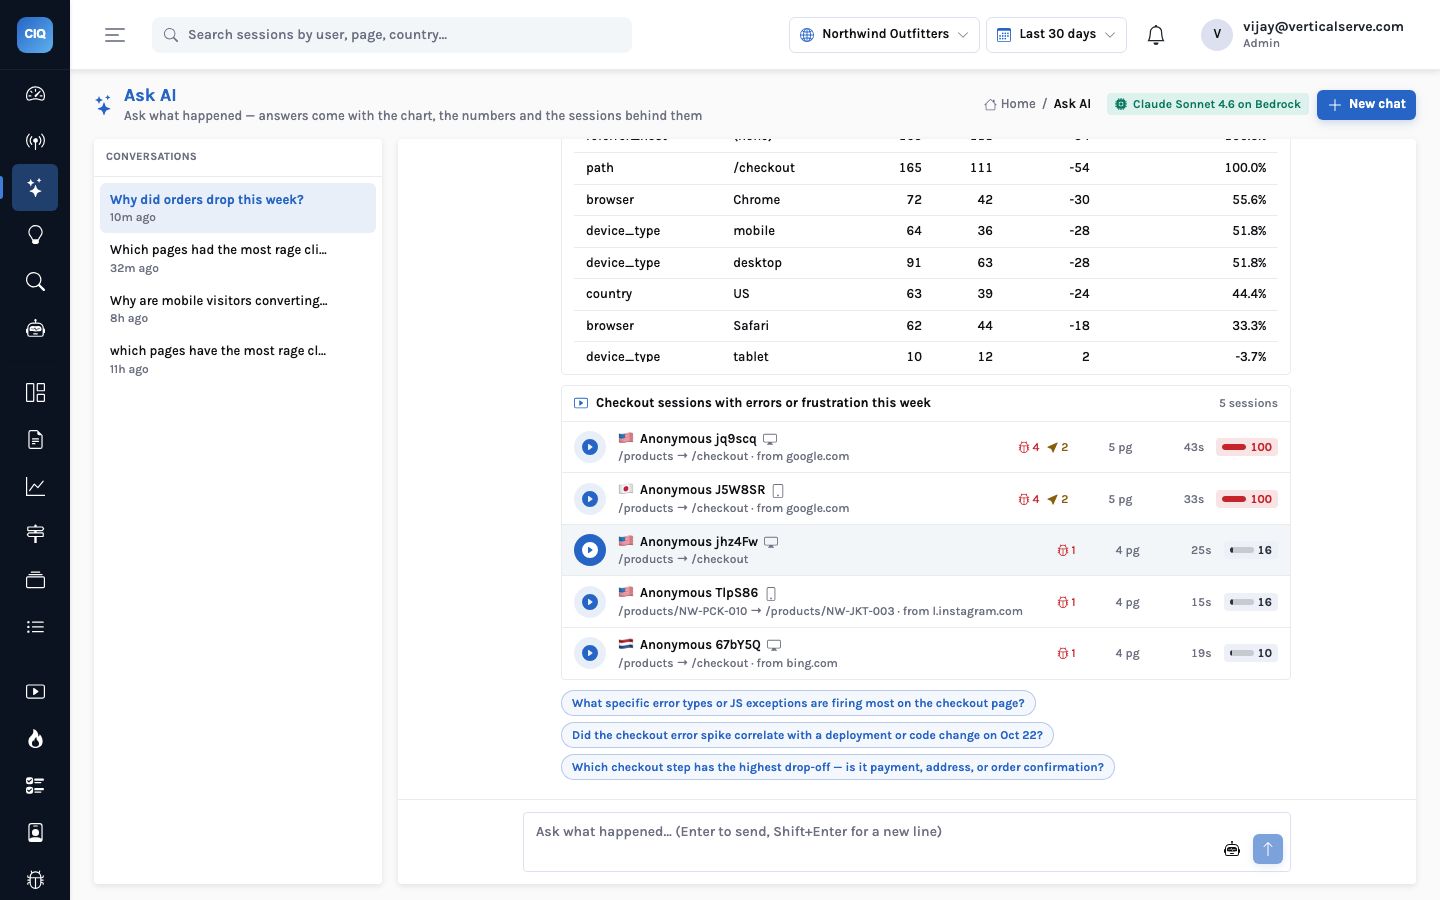Toggle the hamburger menu in top bar
Image resolution: width=1440 pixels, height=900 pixels.
[115, 35]
